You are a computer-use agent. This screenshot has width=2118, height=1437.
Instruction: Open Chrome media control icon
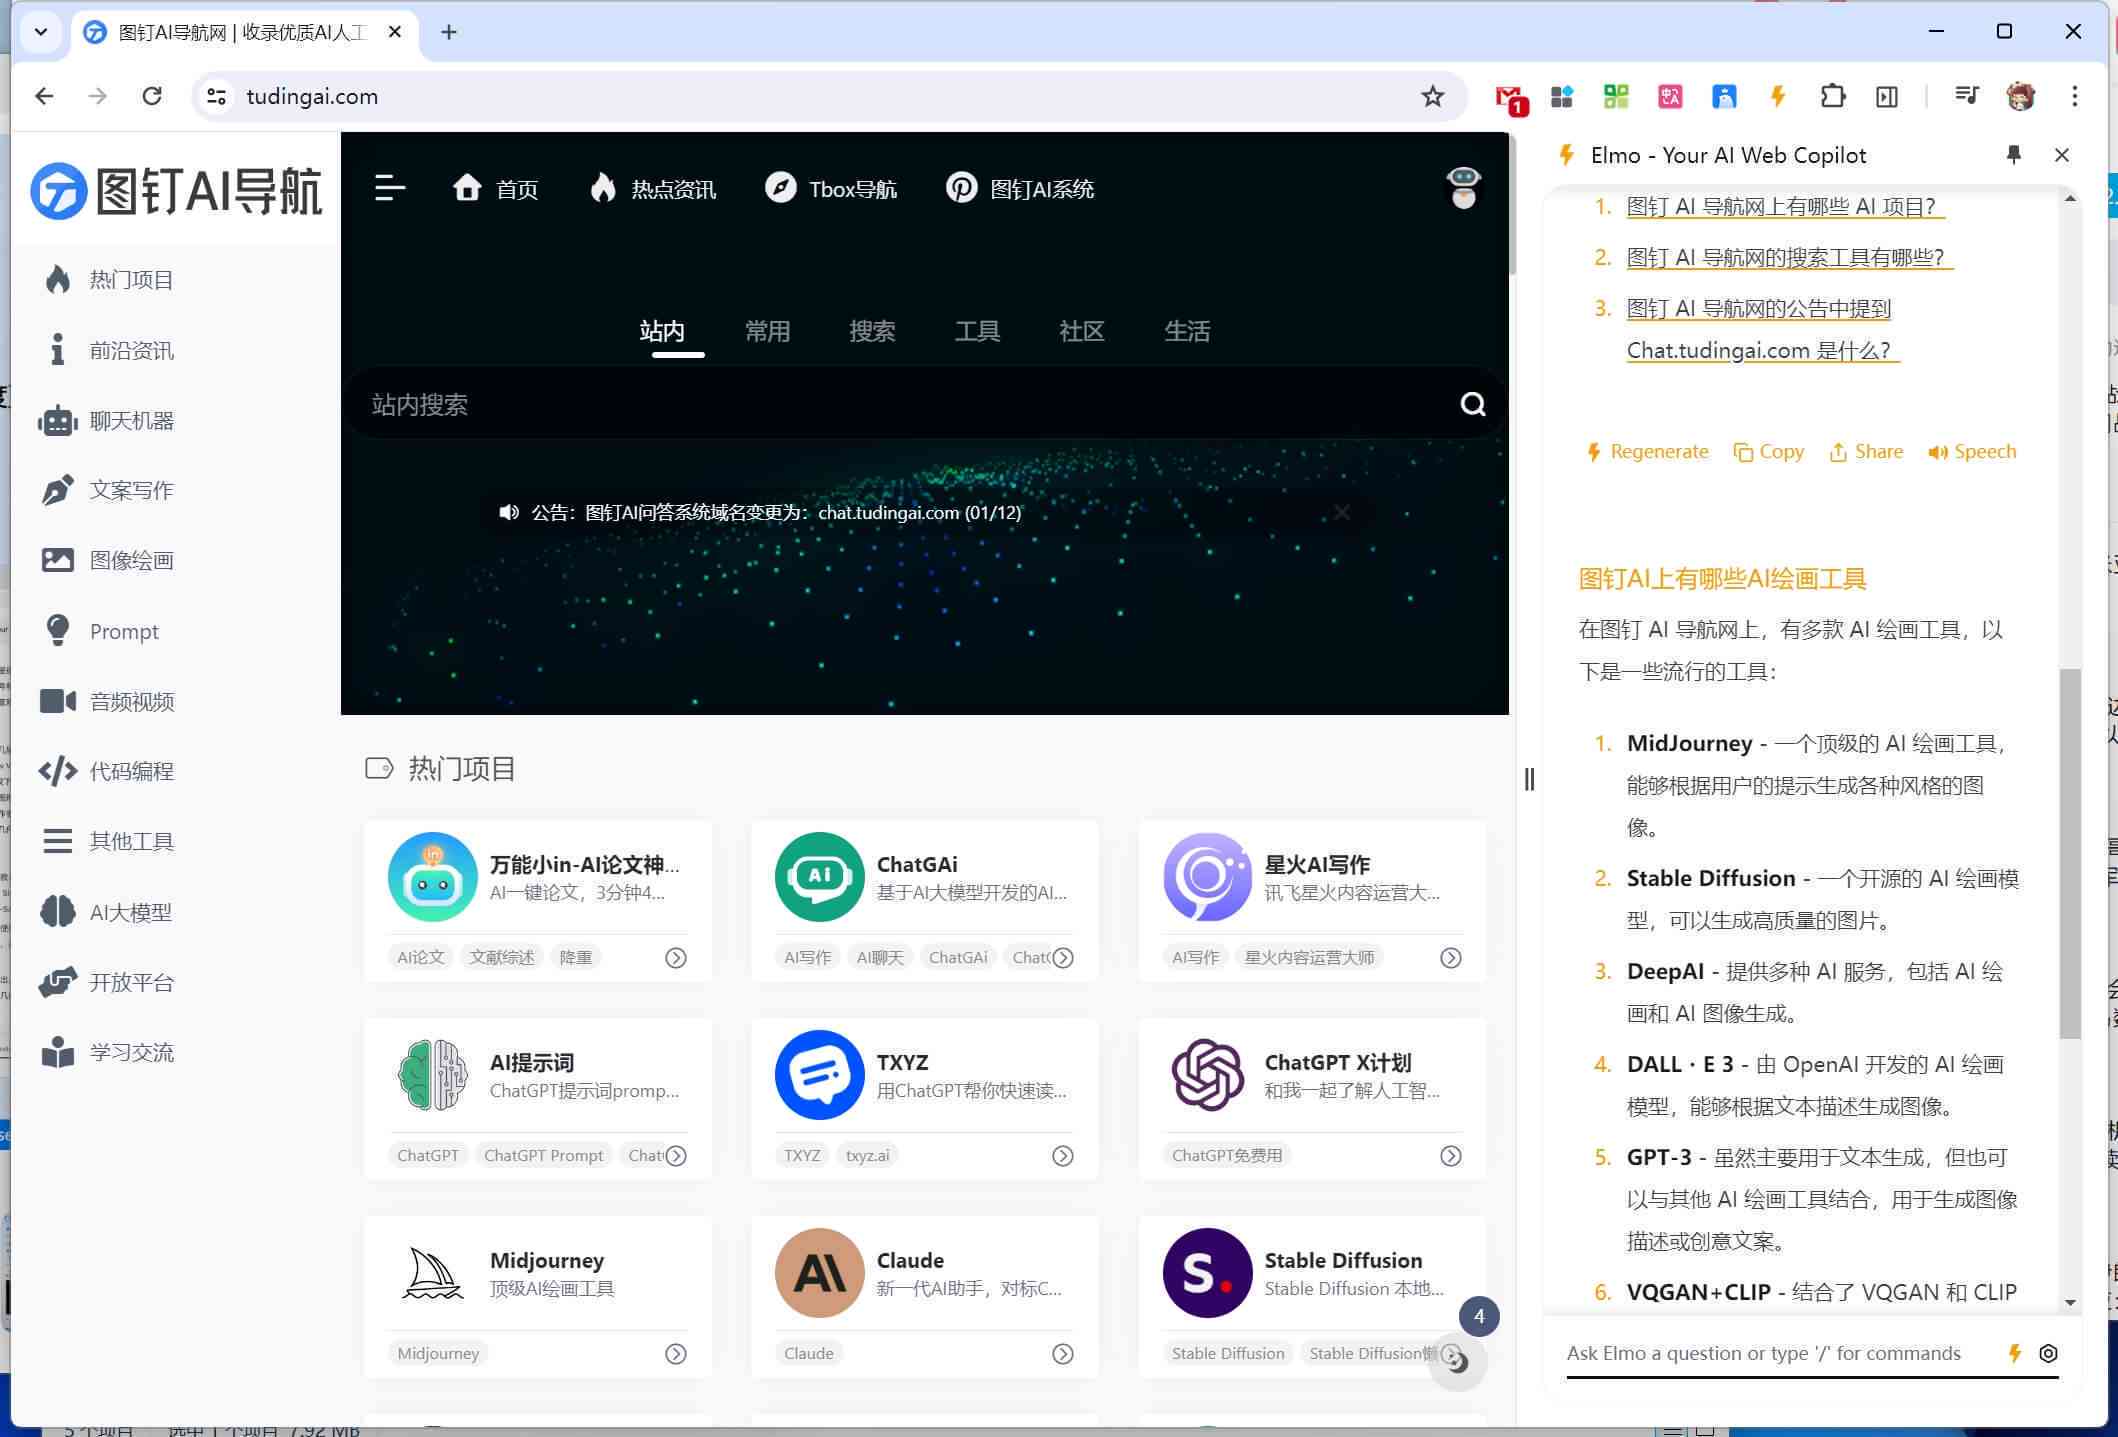point(1966,96)
